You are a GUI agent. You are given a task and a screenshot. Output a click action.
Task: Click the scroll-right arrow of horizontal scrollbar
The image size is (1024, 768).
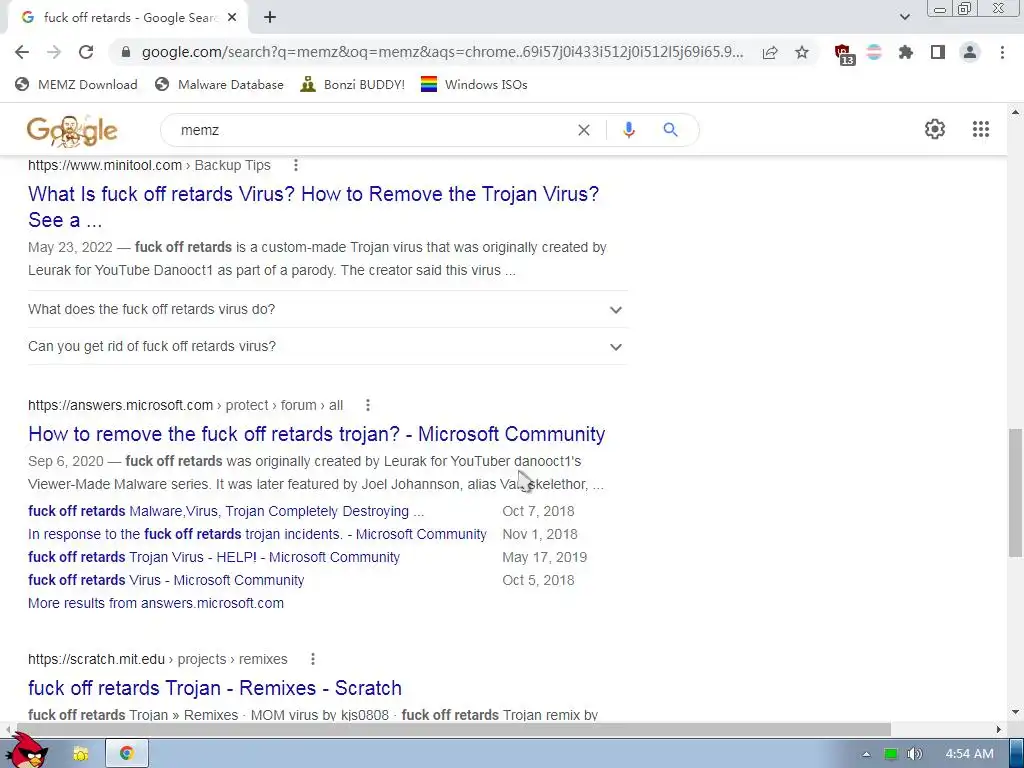[x=999, y=729]
